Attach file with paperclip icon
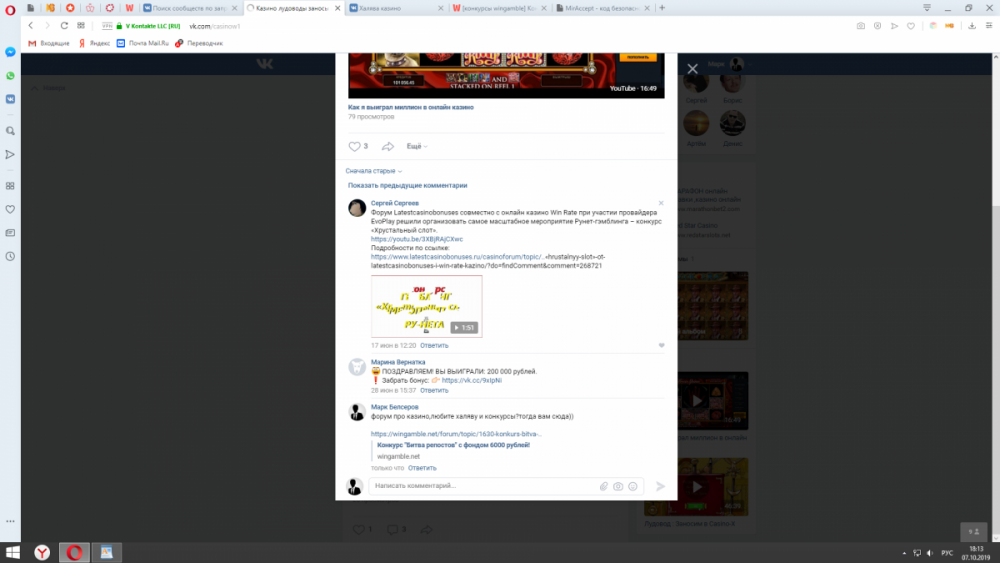 click(604, 486)
